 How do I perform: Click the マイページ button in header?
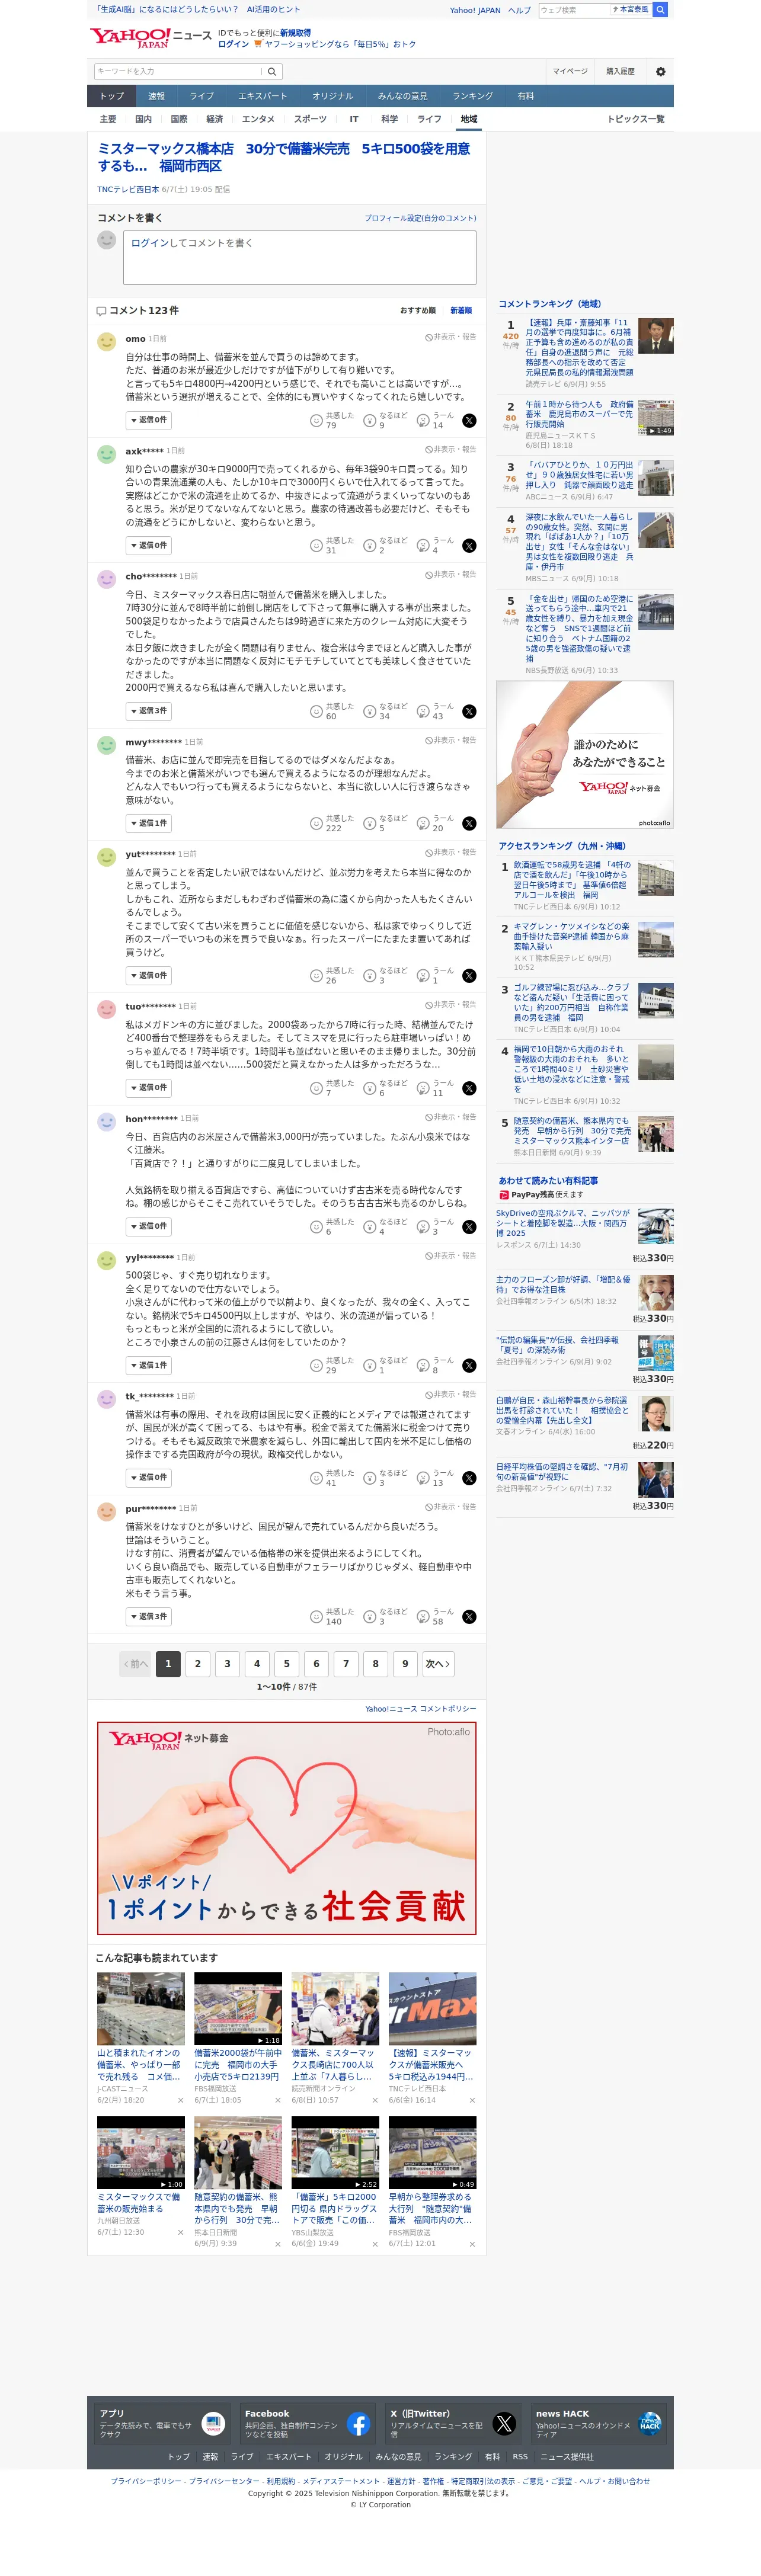pyautogui.click(x=570, y=71)
